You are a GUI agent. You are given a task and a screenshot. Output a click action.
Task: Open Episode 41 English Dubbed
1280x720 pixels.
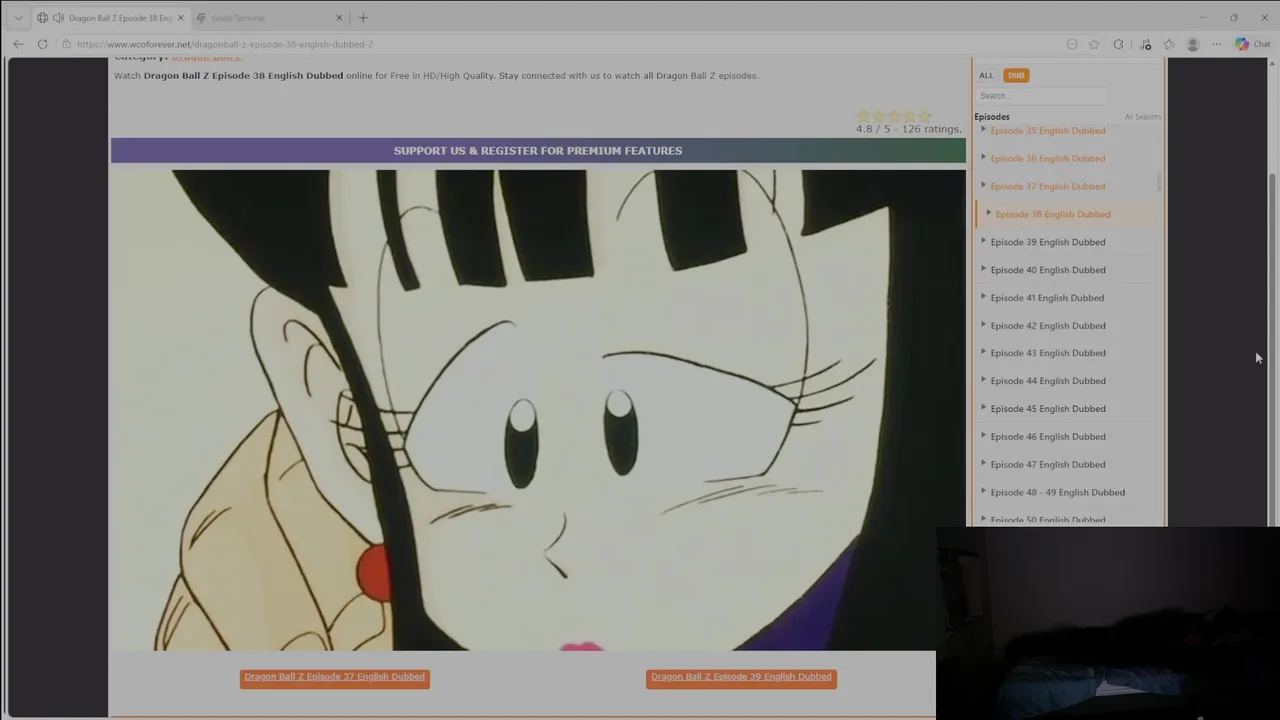point(1047,298)
